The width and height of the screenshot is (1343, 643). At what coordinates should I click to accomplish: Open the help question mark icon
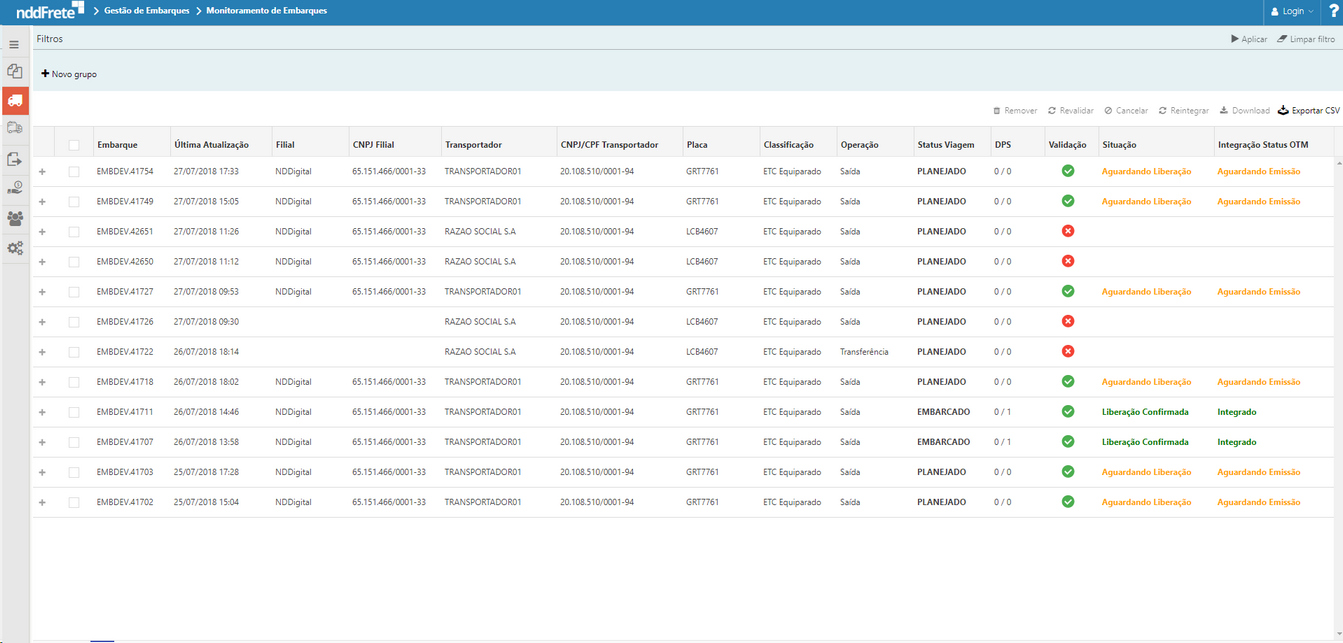tap(1331, 12)
